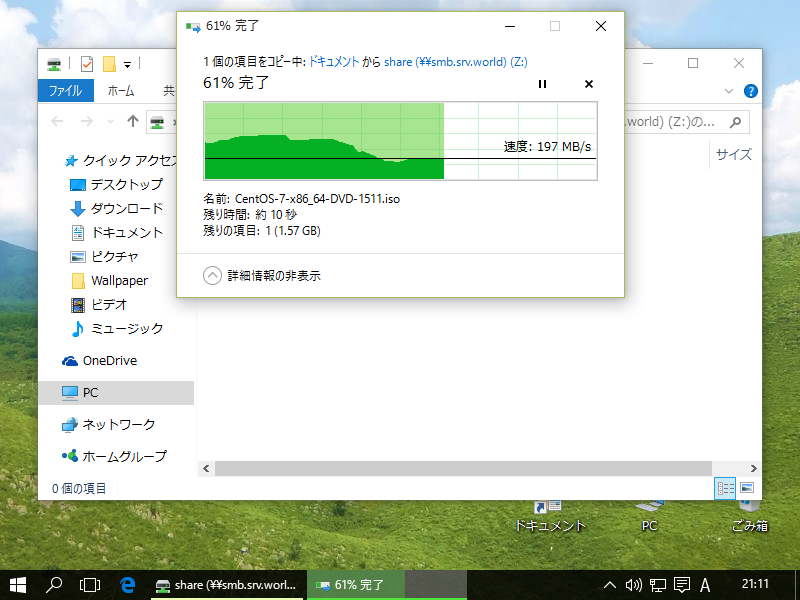The width and height of the screenshot is (800, 600).
Task: Click the horizontal scrollbar right arrow
Action: click(x=754, y=468)
